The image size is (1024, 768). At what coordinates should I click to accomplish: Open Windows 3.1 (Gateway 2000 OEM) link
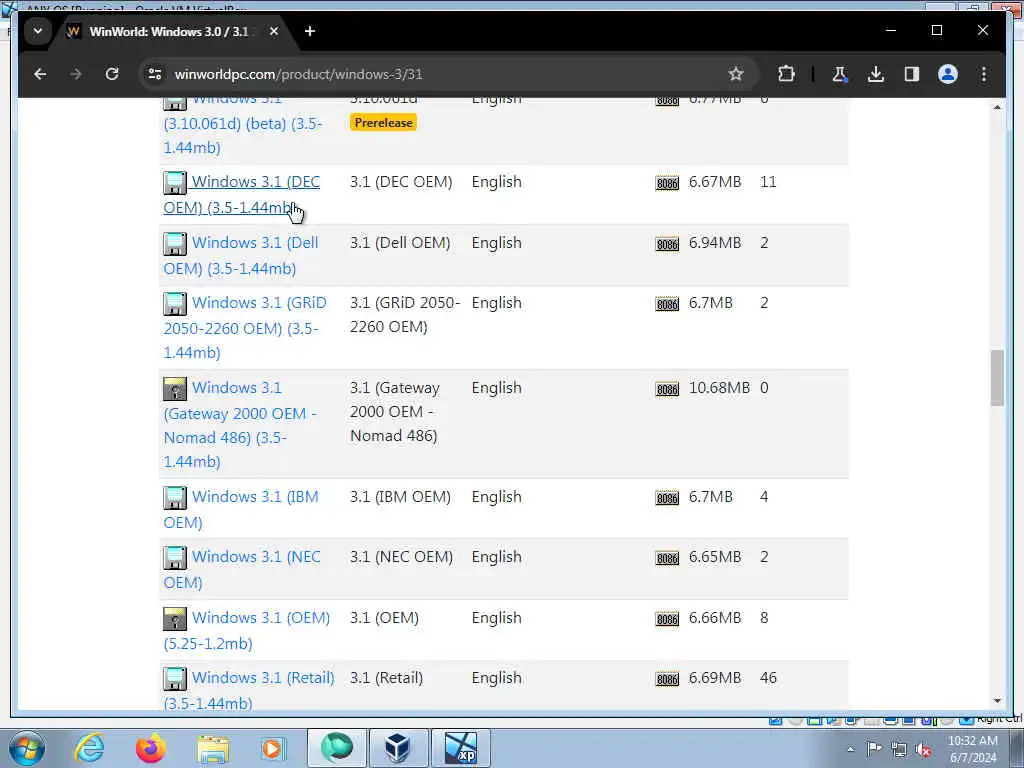[240, 424]
